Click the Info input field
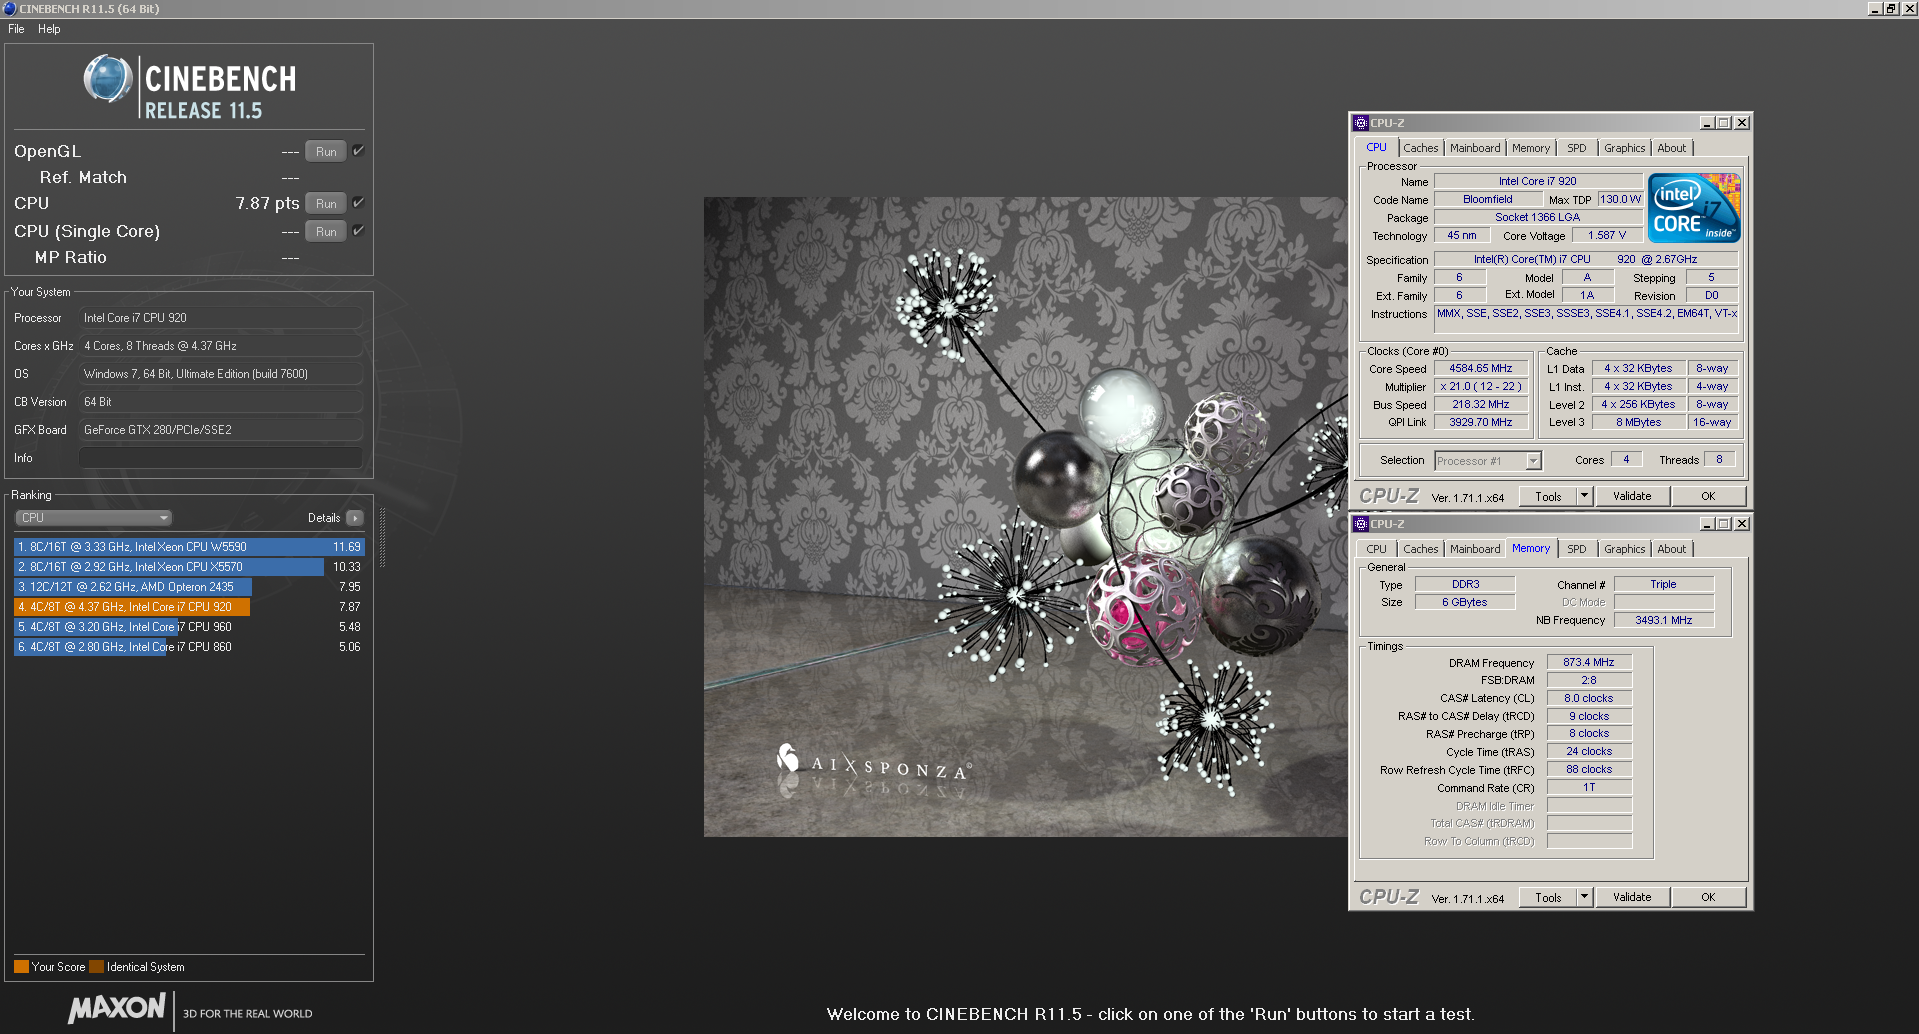Image resolution: width=1919 pixels, height=1034 pixels. (220, 458)
